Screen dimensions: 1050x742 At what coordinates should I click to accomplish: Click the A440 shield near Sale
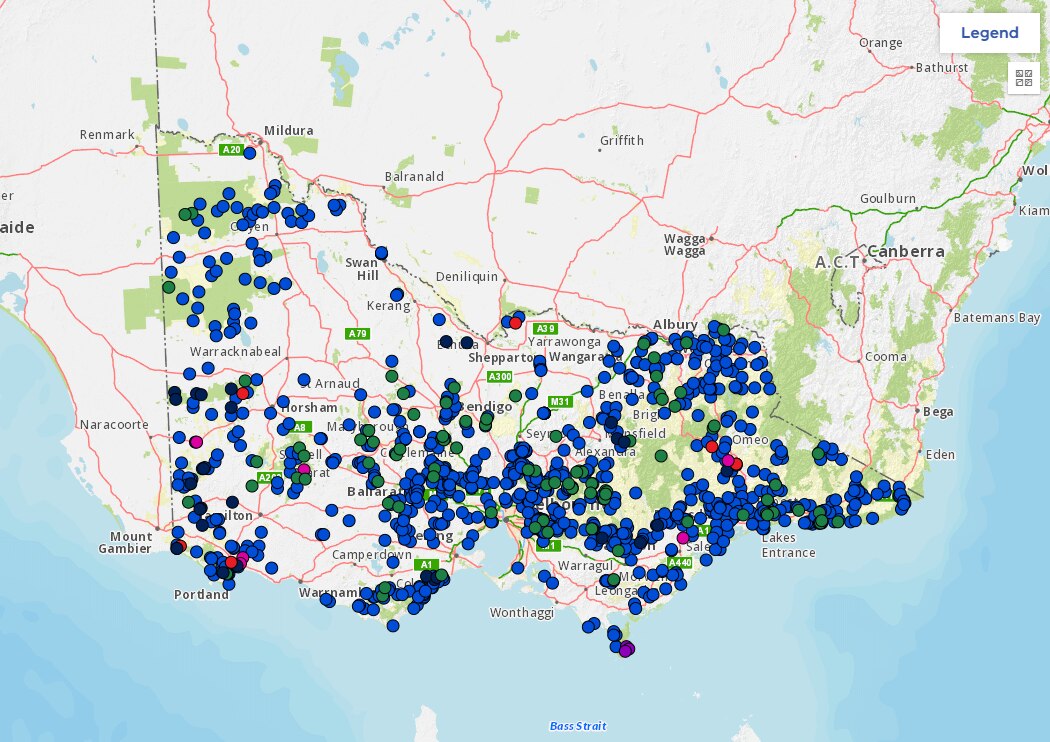coord(680,562)
